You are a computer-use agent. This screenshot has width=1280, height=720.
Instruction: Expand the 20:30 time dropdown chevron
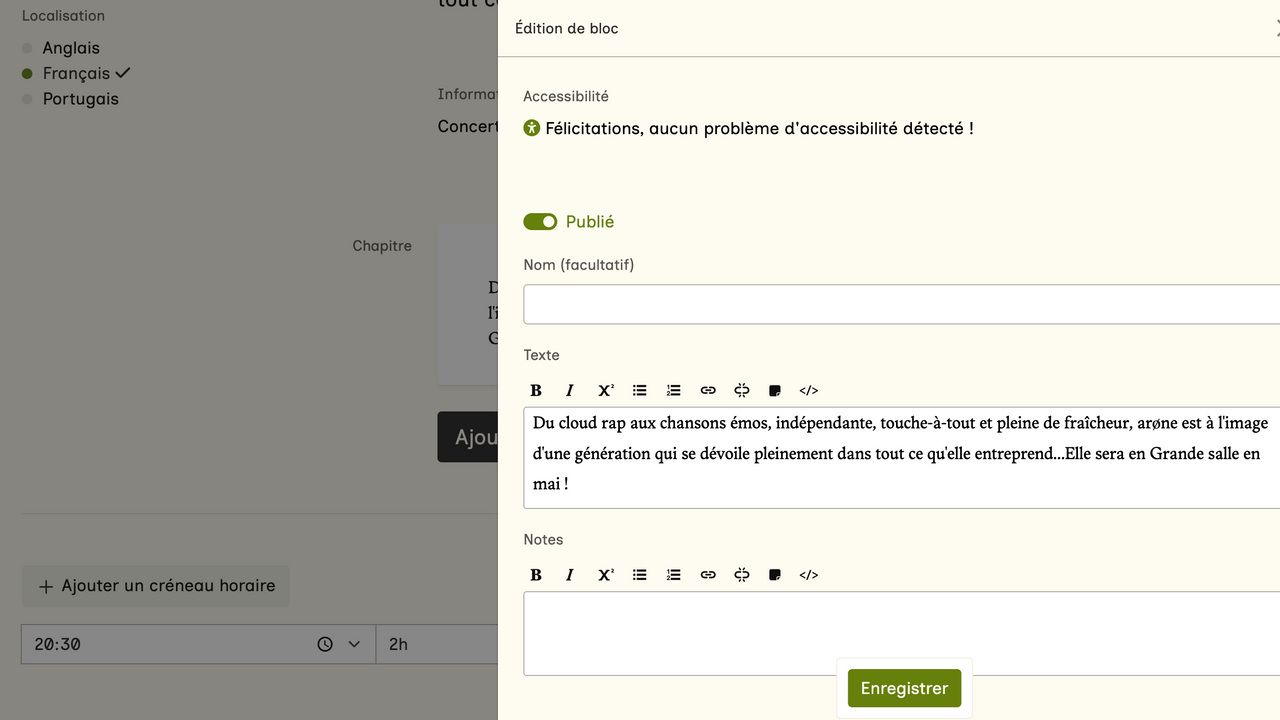tap(354, 645)
